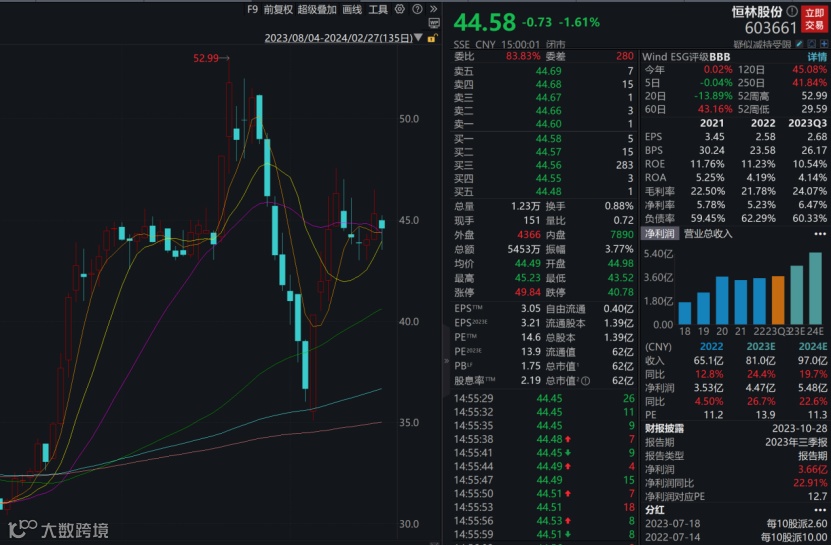The height and width of the screenshot is (546, 831).
Task: Click the 疑似减持受限 notice text
Action: (x=762, y=45)
